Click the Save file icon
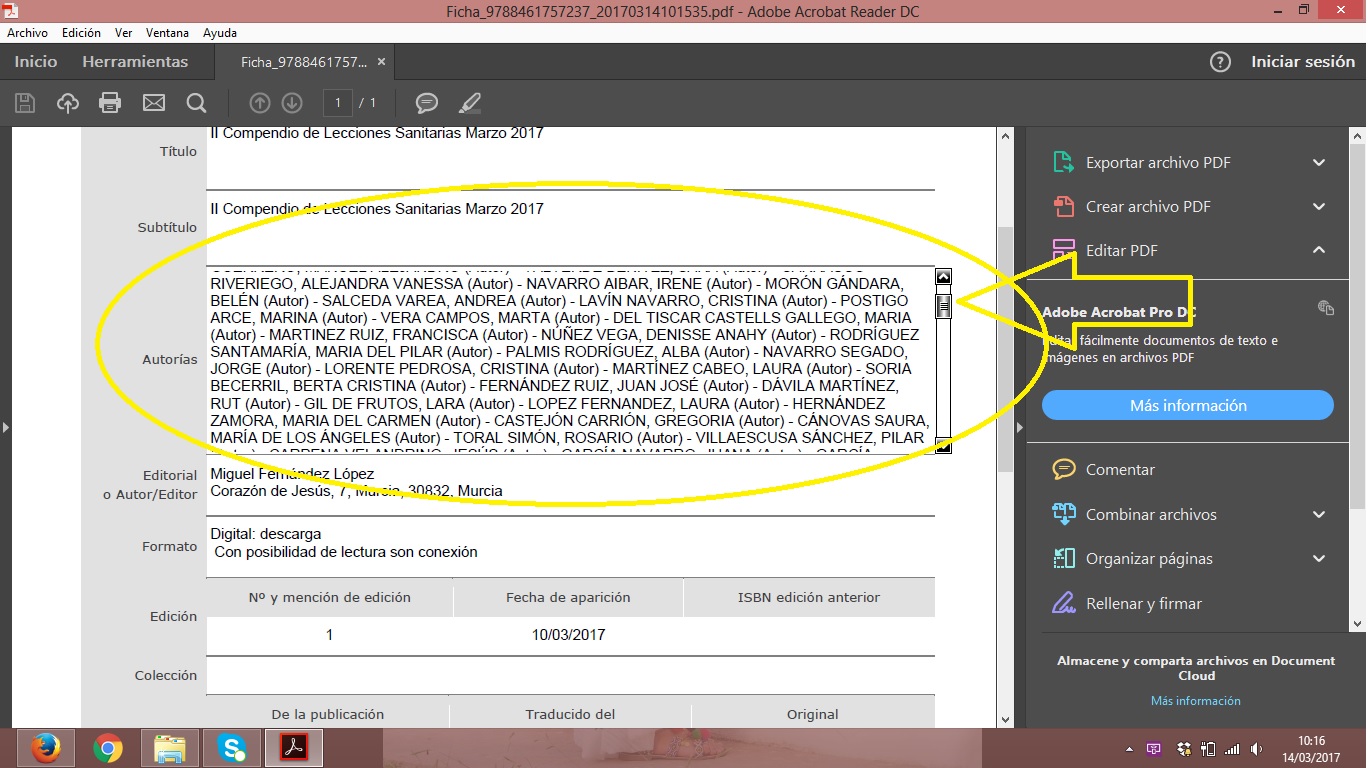Screen dimensions: 1368x768 tap(25, 103)
